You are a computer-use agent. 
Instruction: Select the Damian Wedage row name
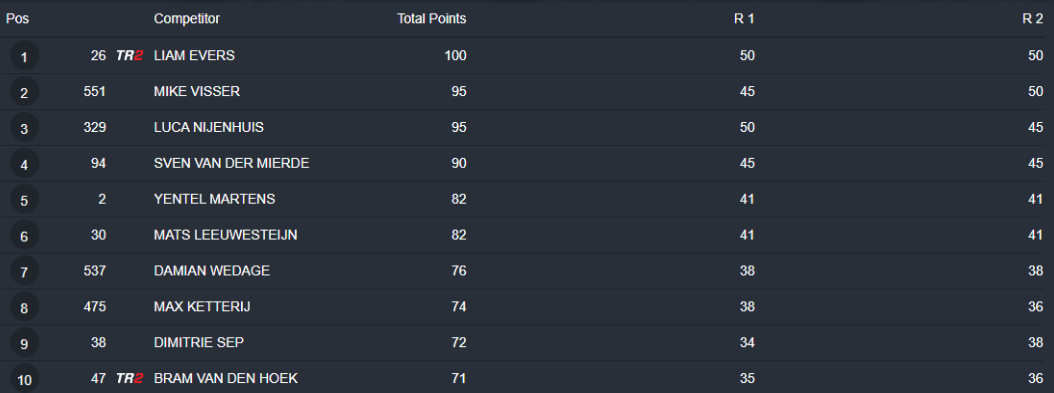pos(212,271)
